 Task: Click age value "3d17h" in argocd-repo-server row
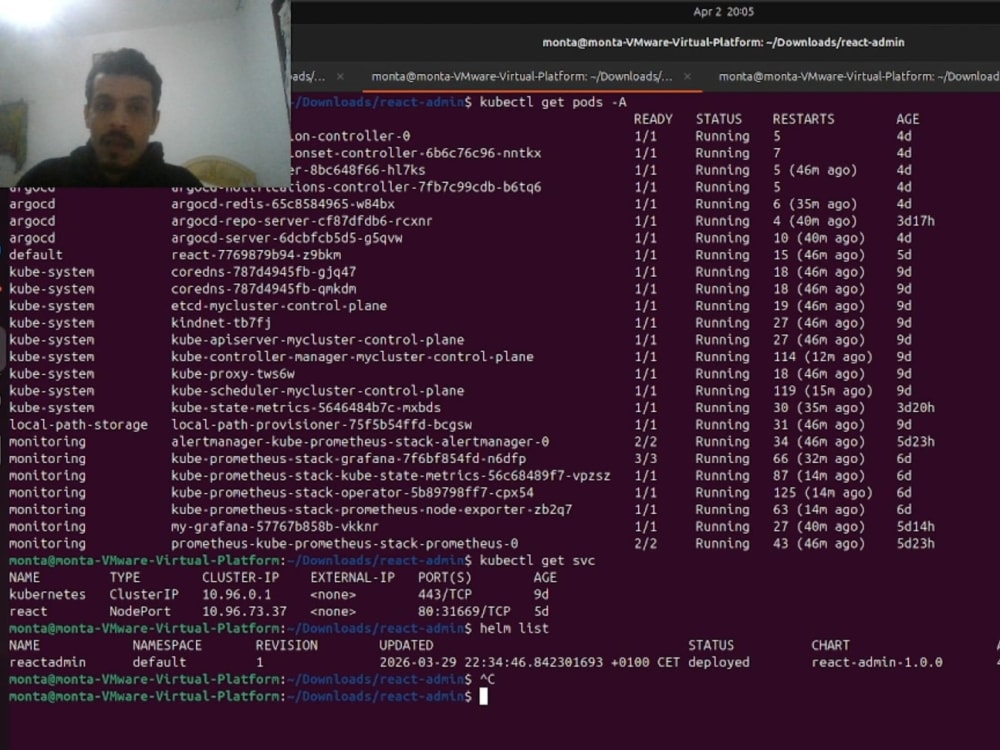coord(915,221)
